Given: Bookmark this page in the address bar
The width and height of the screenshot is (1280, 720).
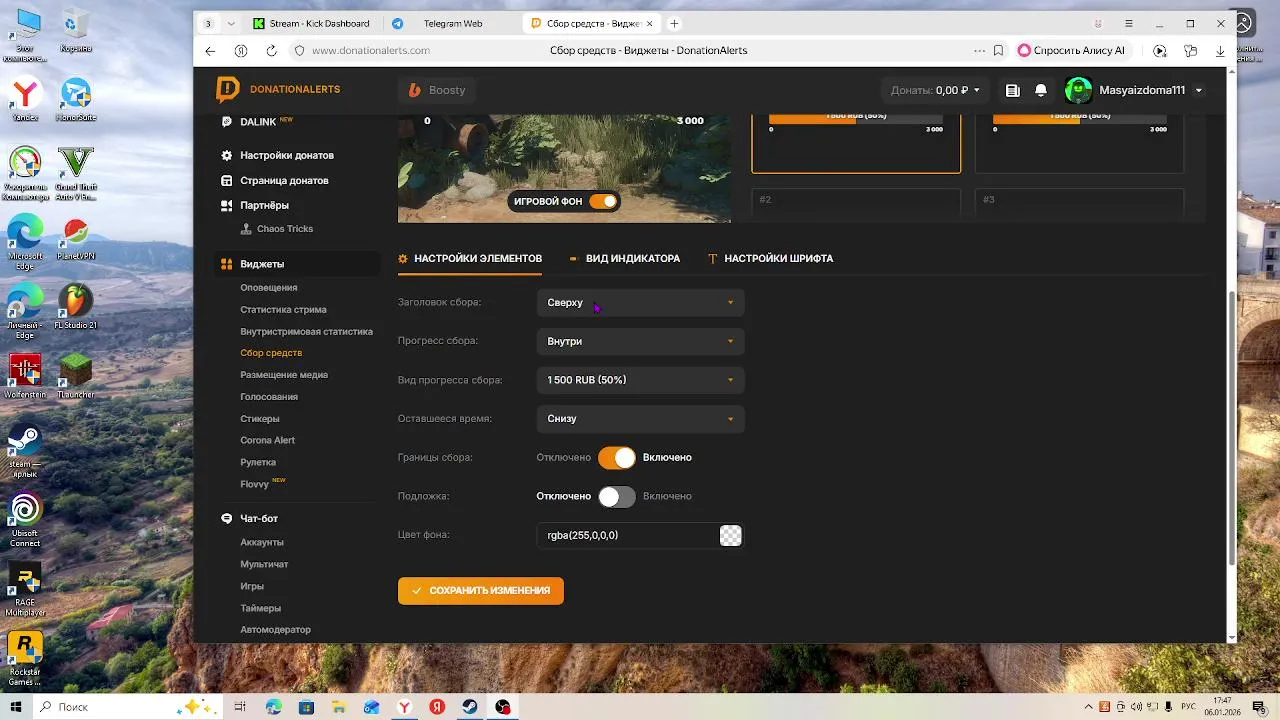Looking at the screenshot, I should tap(998, 50).
